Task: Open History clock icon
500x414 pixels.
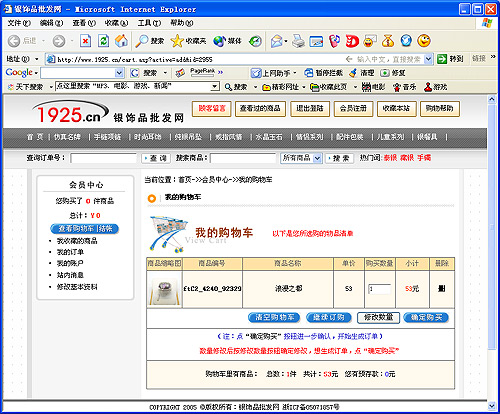Action: pyautogui.click(x=255, y=41)
